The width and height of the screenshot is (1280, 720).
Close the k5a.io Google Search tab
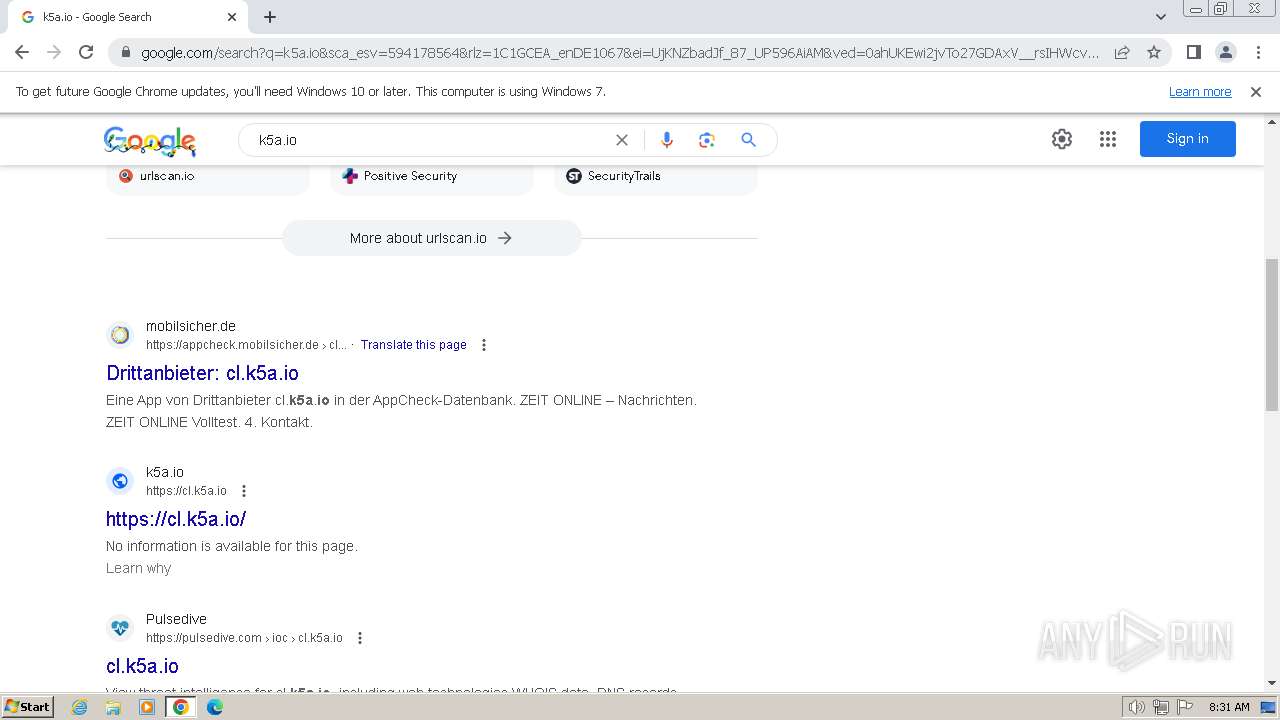232,17
